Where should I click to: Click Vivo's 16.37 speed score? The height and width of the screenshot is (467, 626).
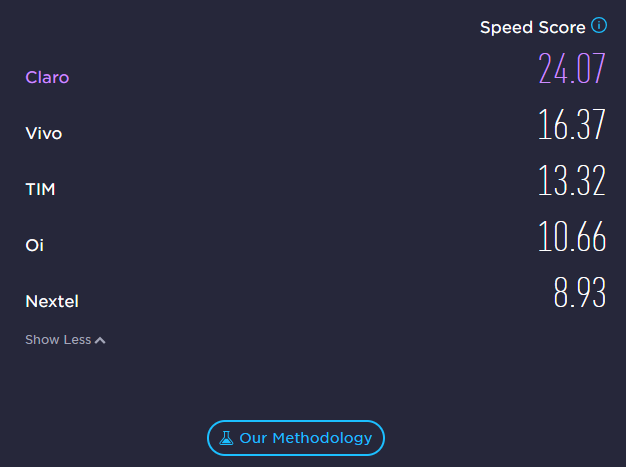(572, 125)
